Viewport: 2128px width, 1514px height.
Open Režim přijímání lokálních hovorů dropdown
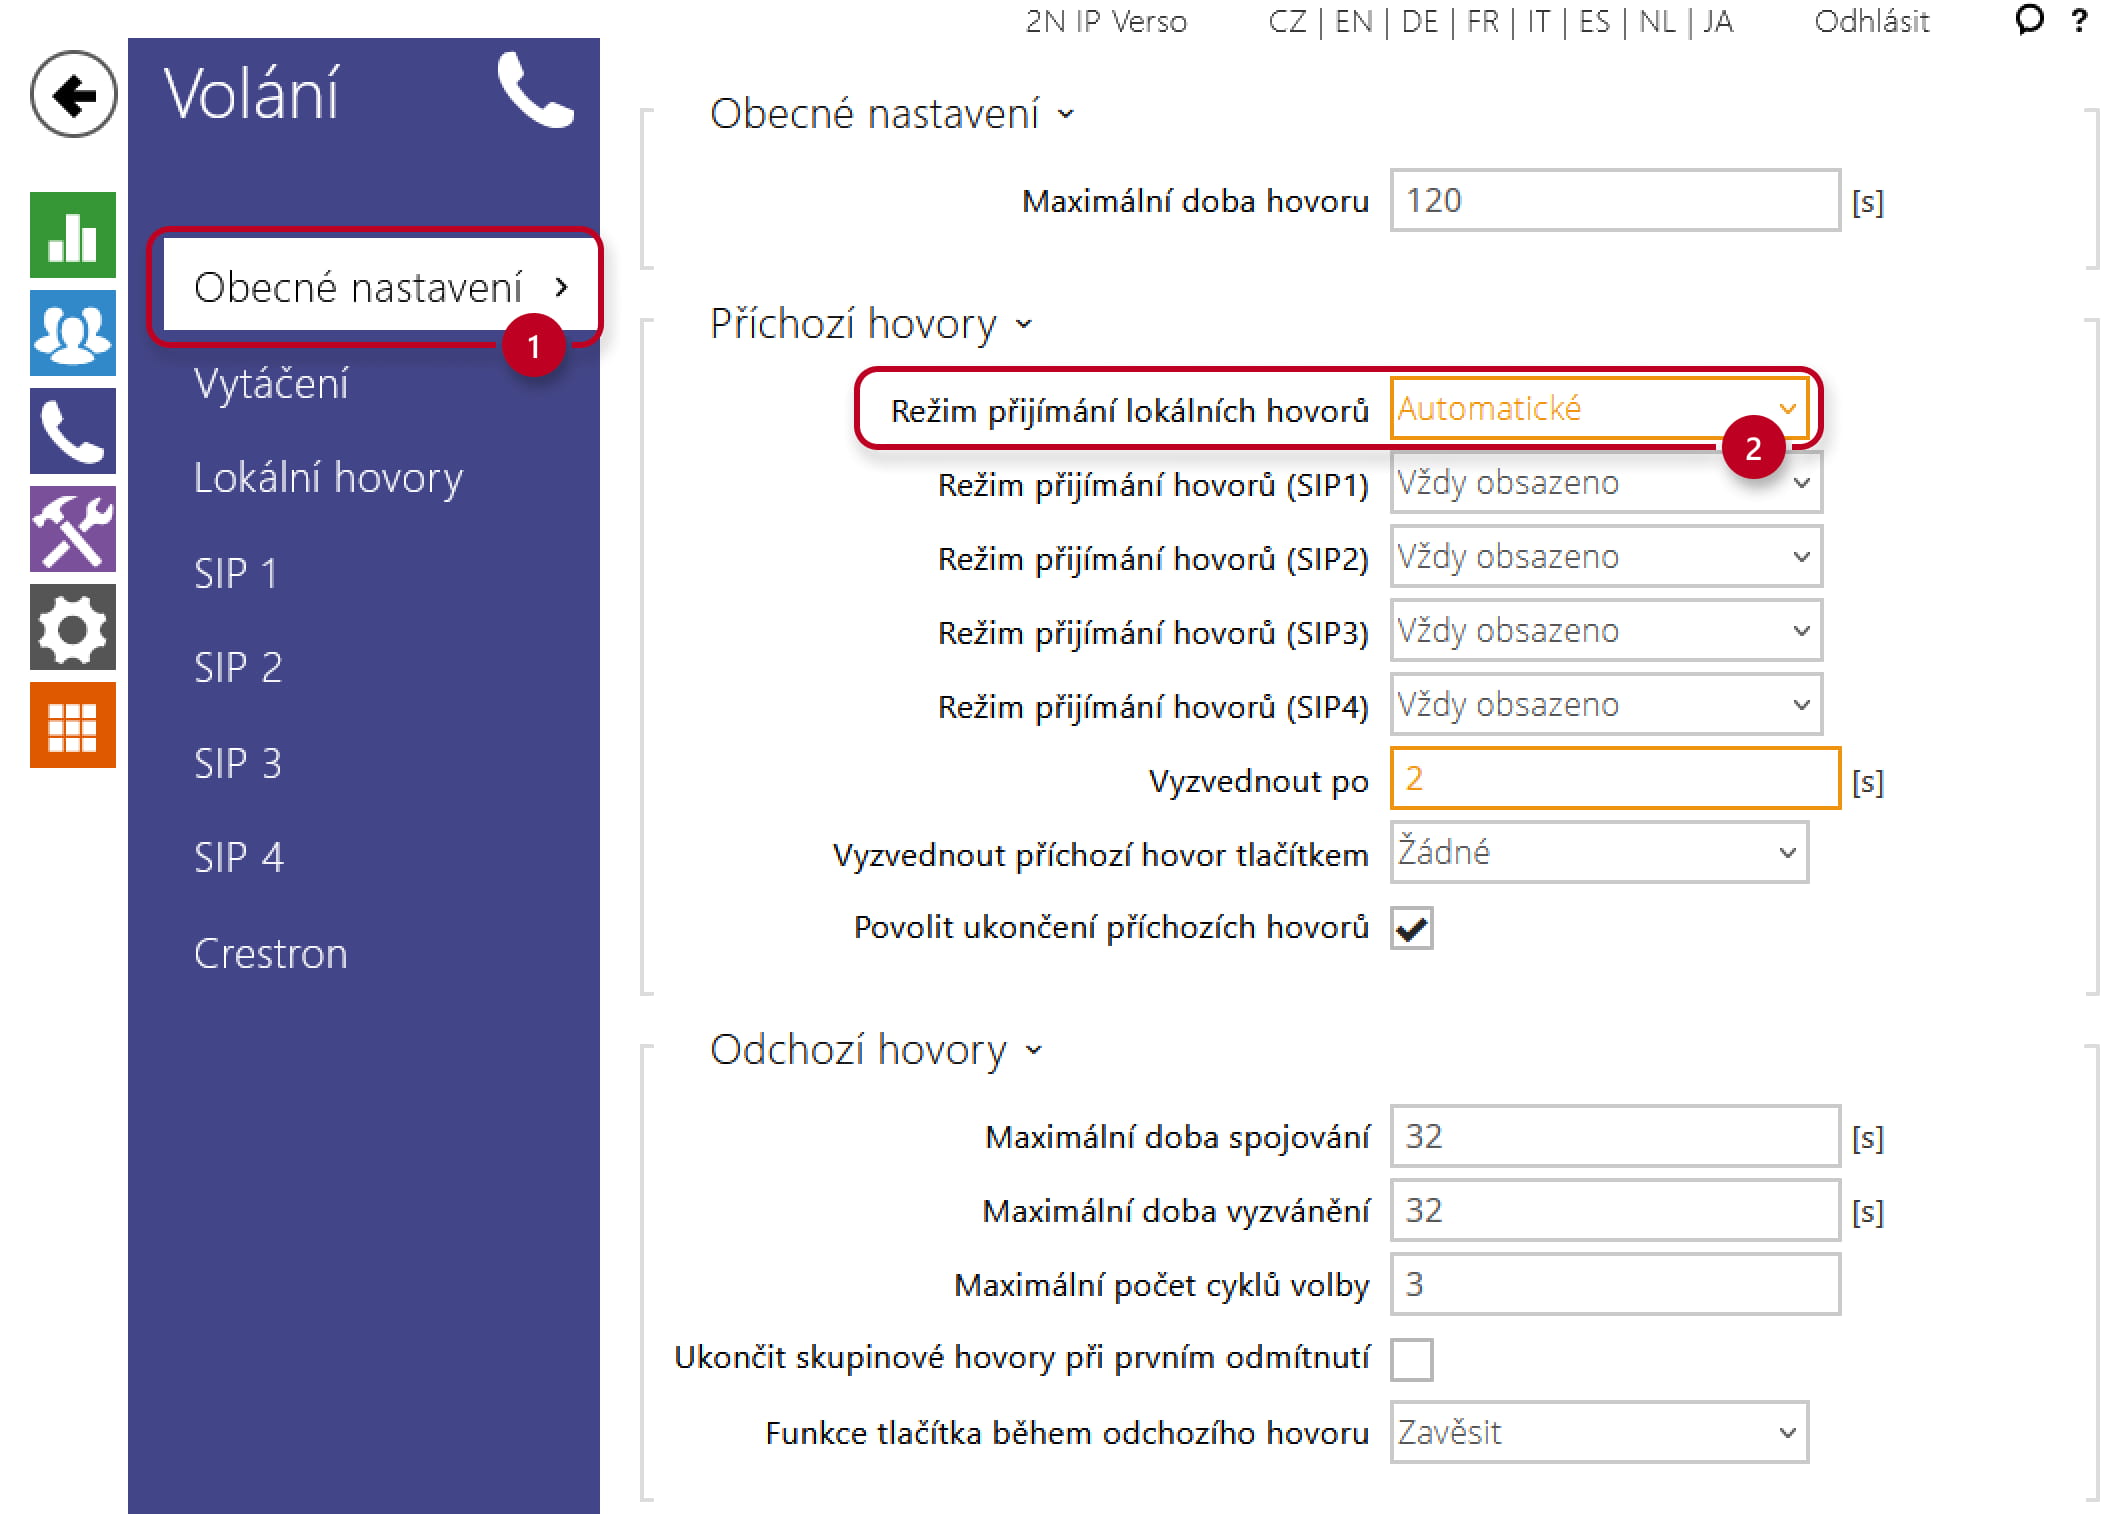[x=1599, y=408]
